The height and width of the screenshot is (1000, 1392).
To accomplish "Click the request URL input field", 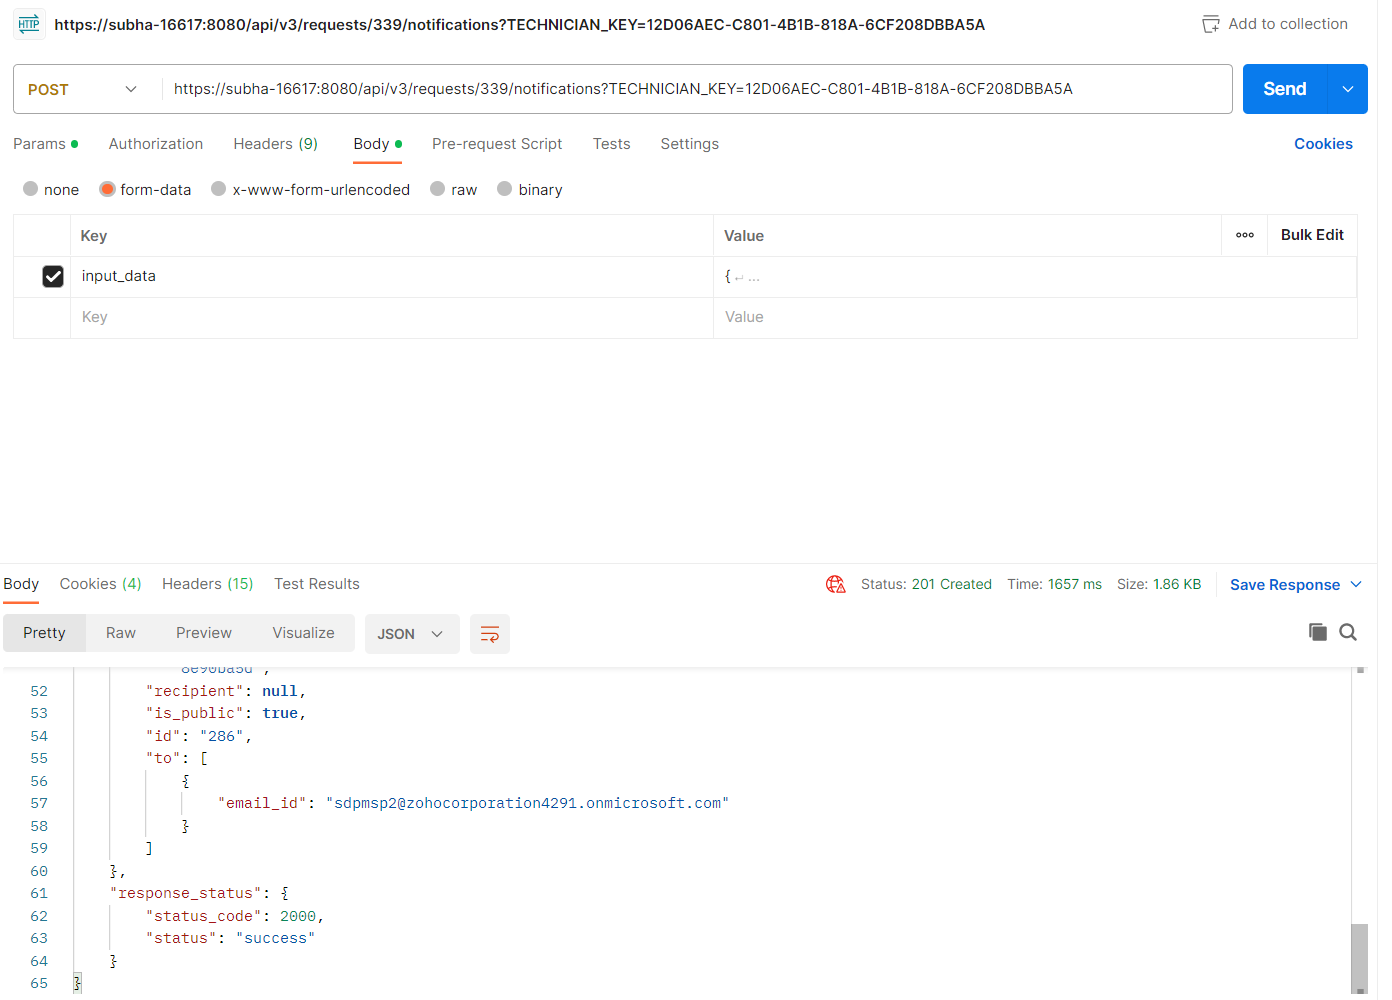I will pos(690,89).
